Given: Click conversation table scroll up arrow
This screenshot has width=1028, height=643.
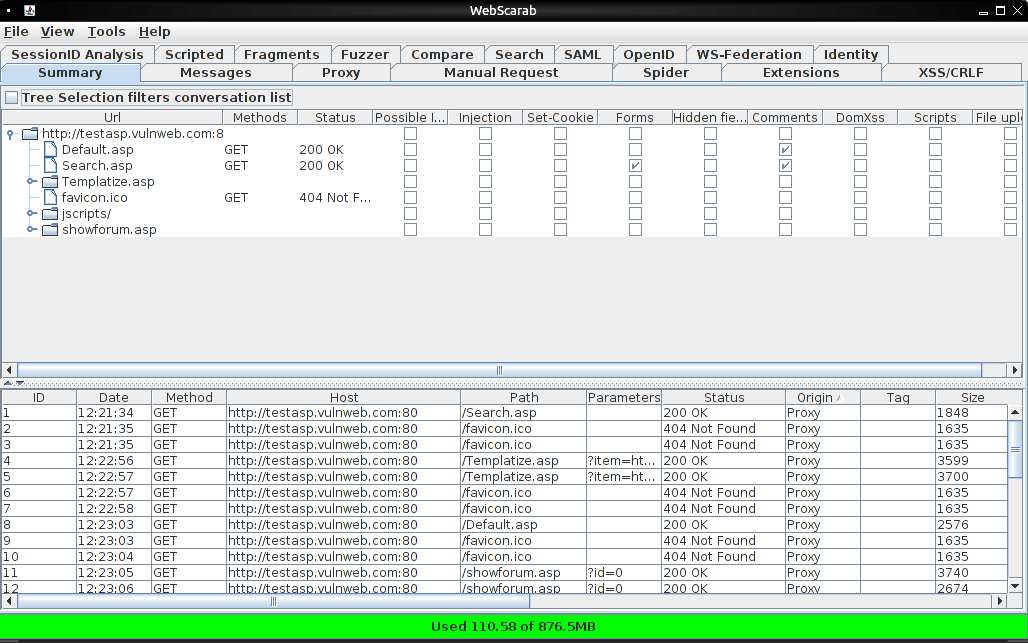Looking at the screenshot, I should pos(1015,412).
